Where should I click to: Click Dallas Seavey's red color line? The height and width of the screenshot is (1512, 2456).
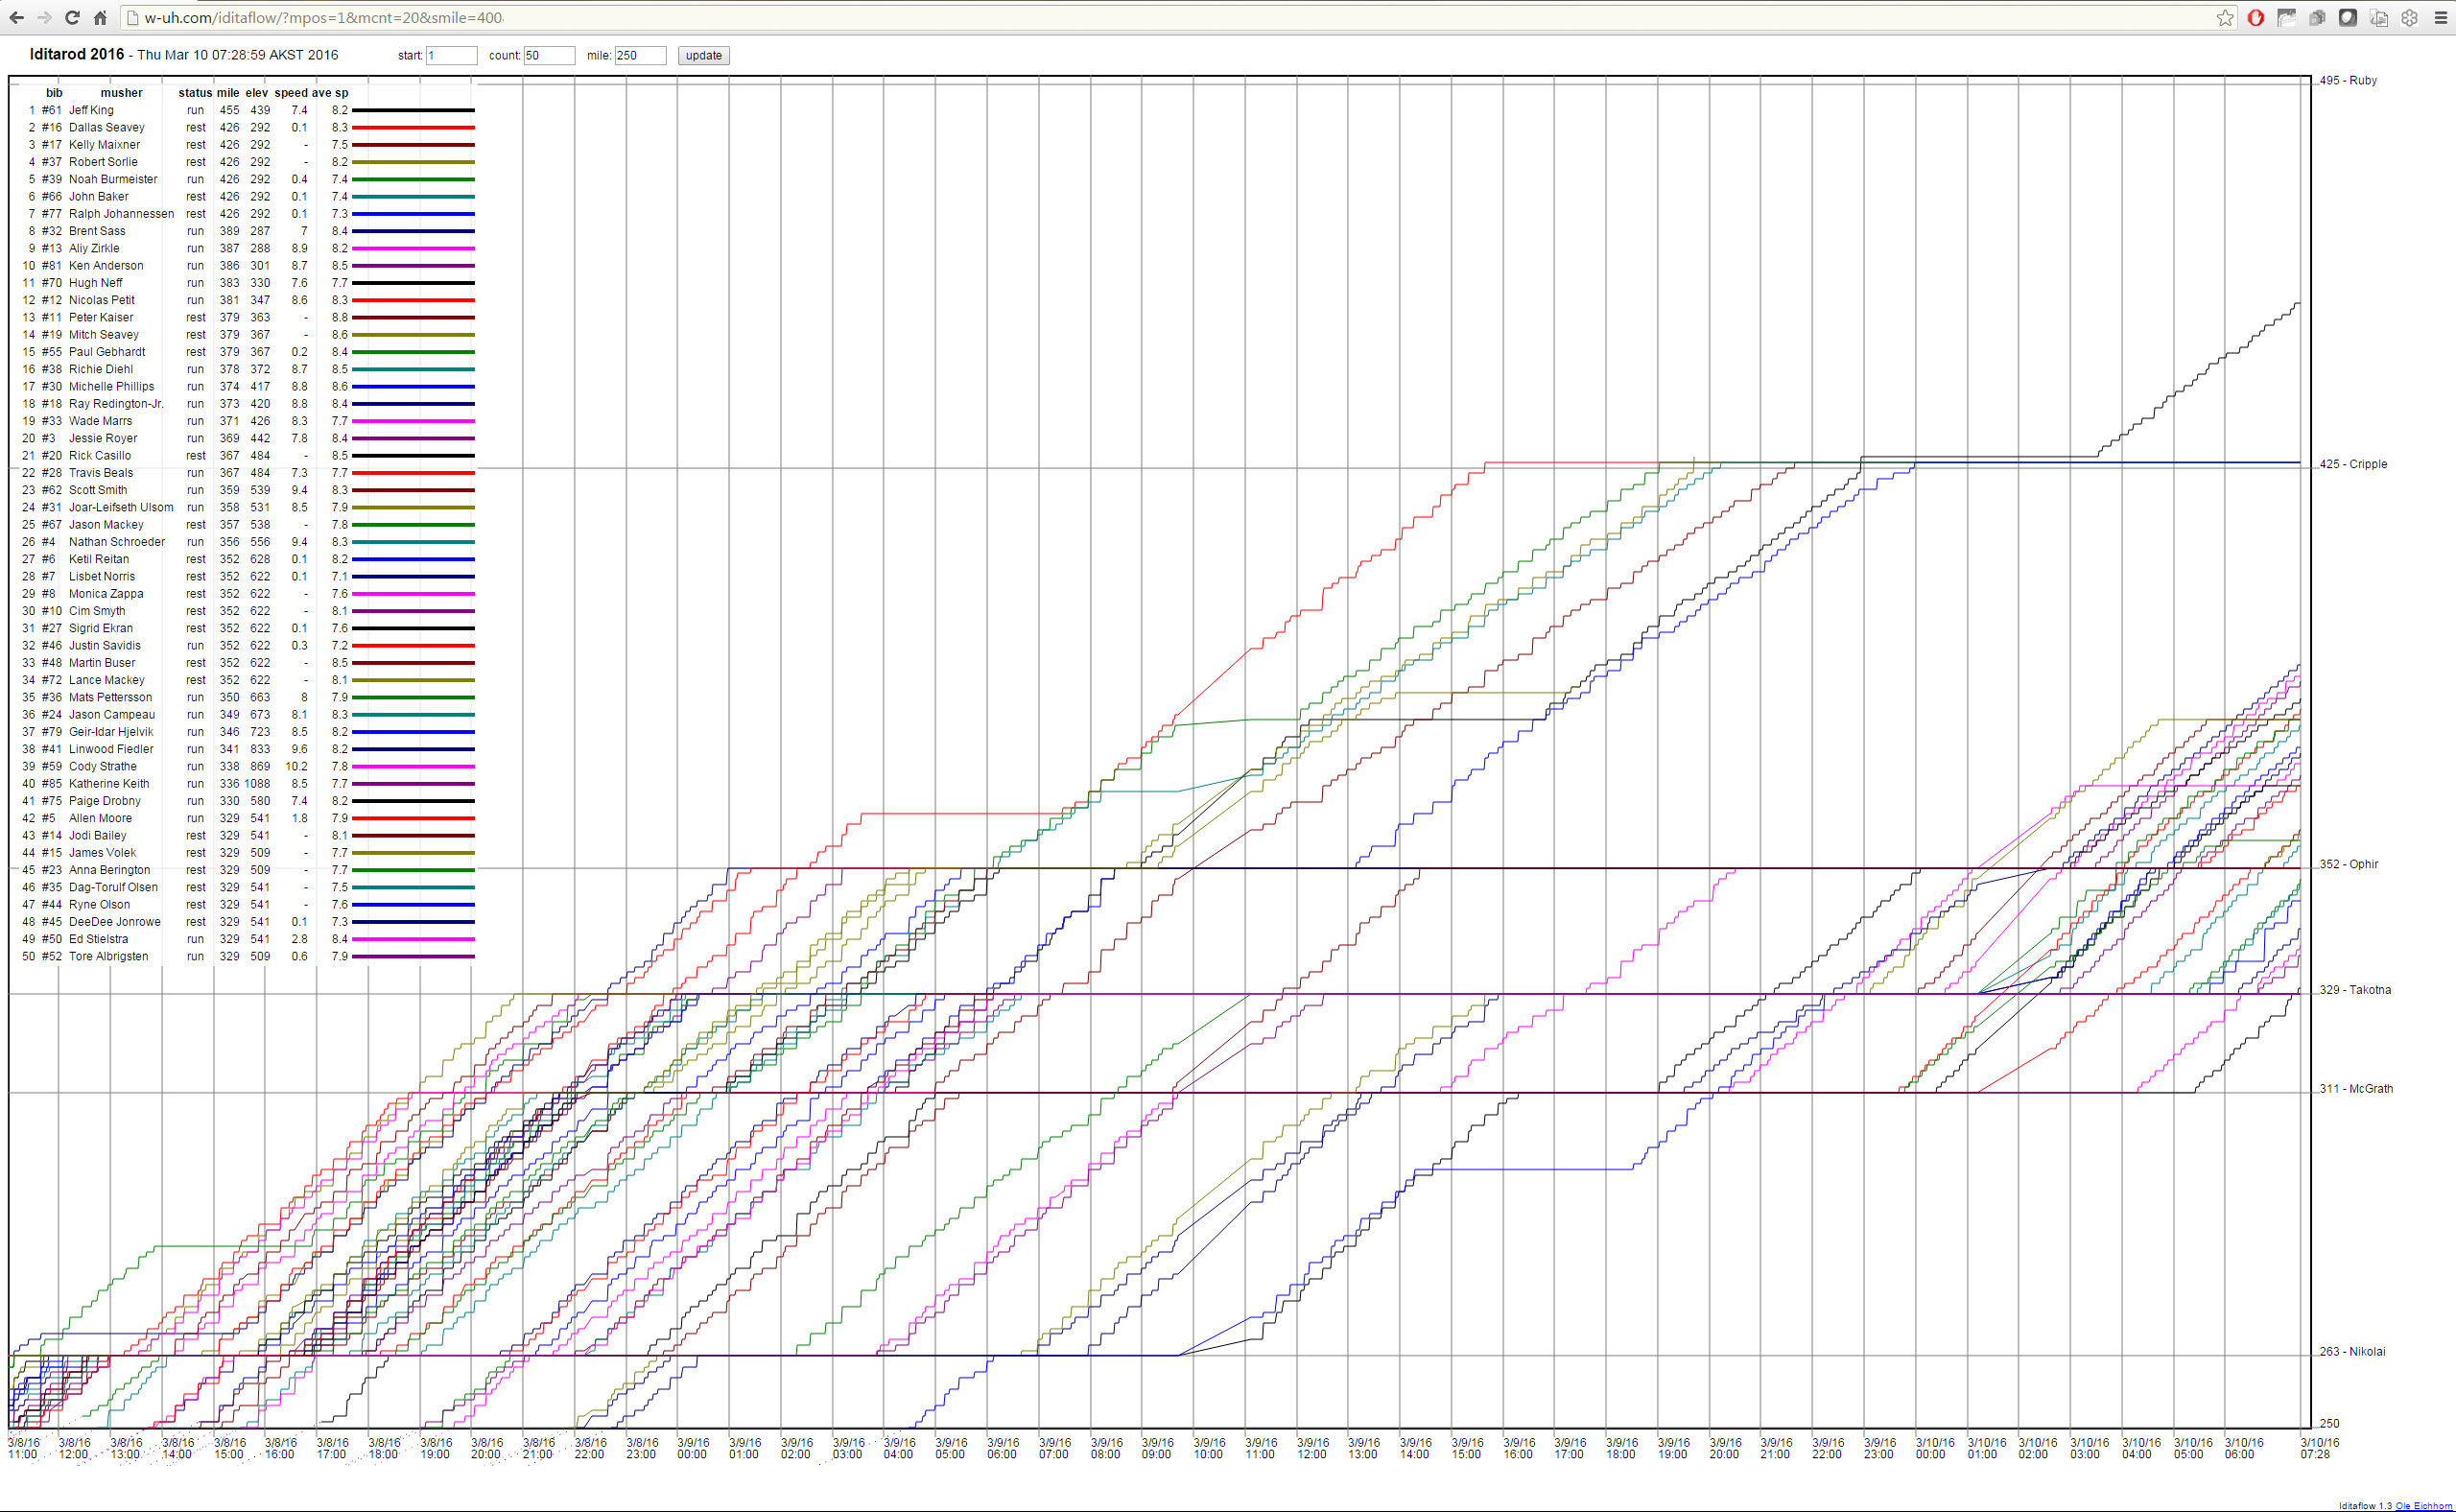[x=413, y=127]
